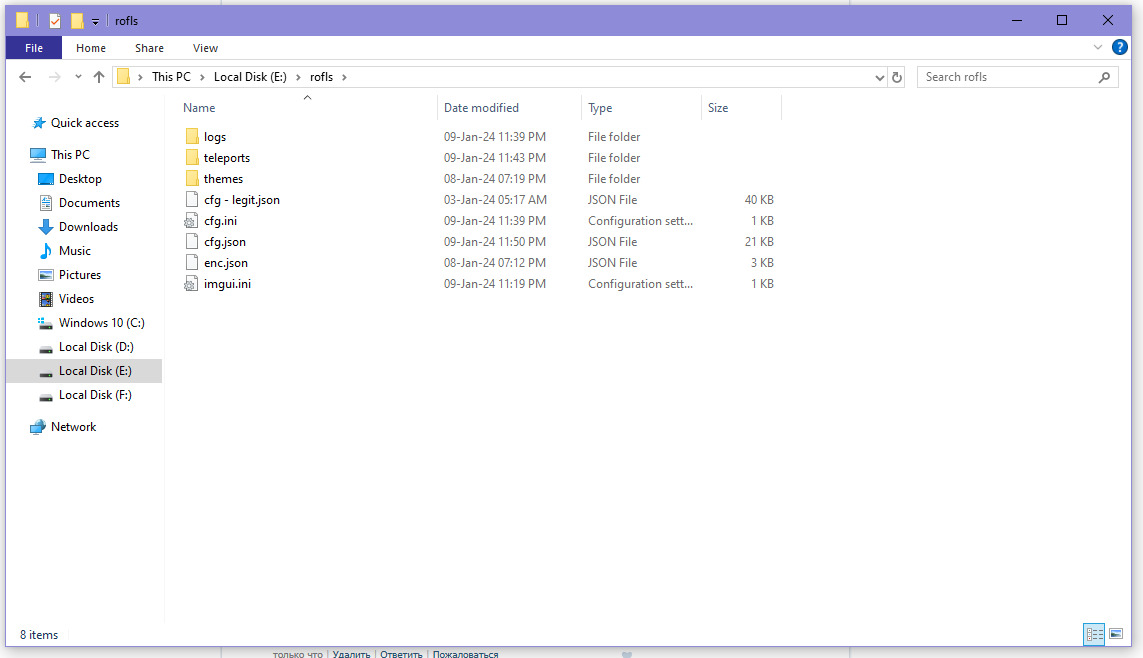Select the logs folder icon

coord(192,136)
